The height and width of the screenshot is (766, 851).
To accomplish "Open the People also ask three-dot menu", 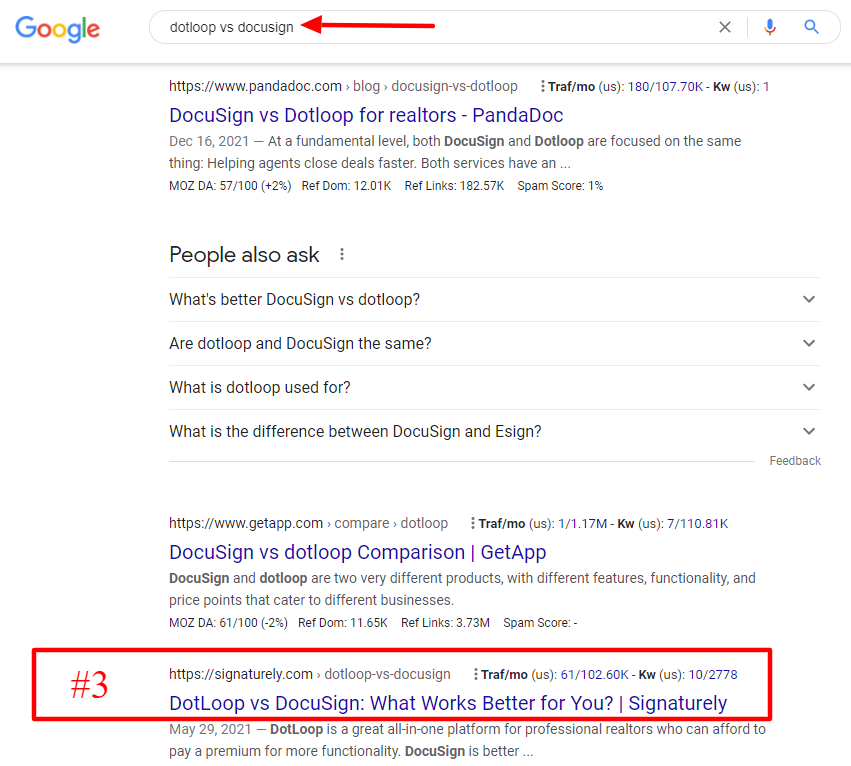I will 341,254.
